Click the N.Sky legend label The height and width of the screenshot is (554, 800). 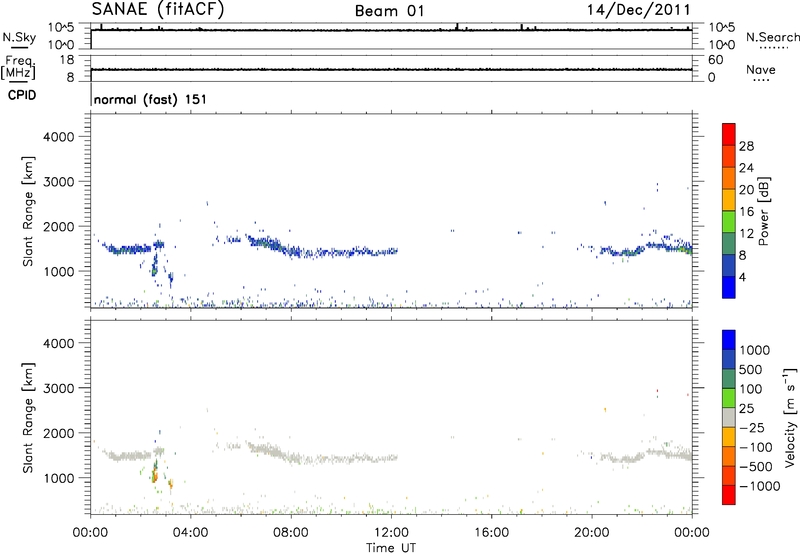[19, 37]
